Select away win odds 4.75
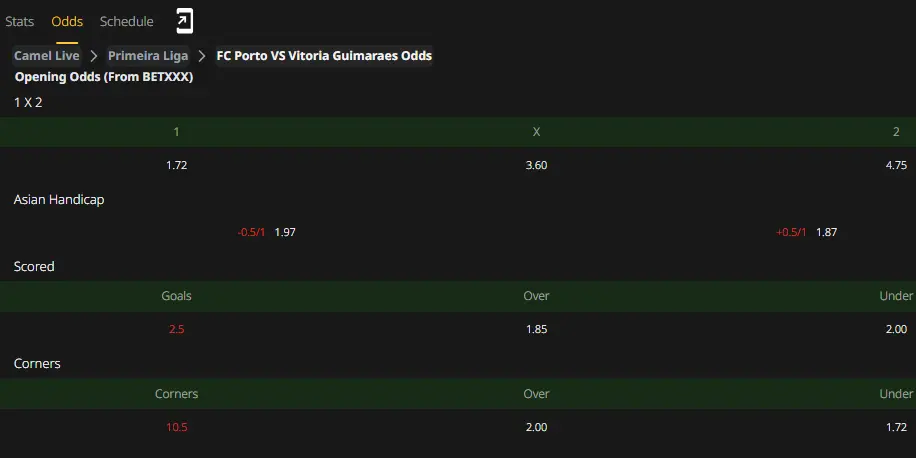 (896, 165)
